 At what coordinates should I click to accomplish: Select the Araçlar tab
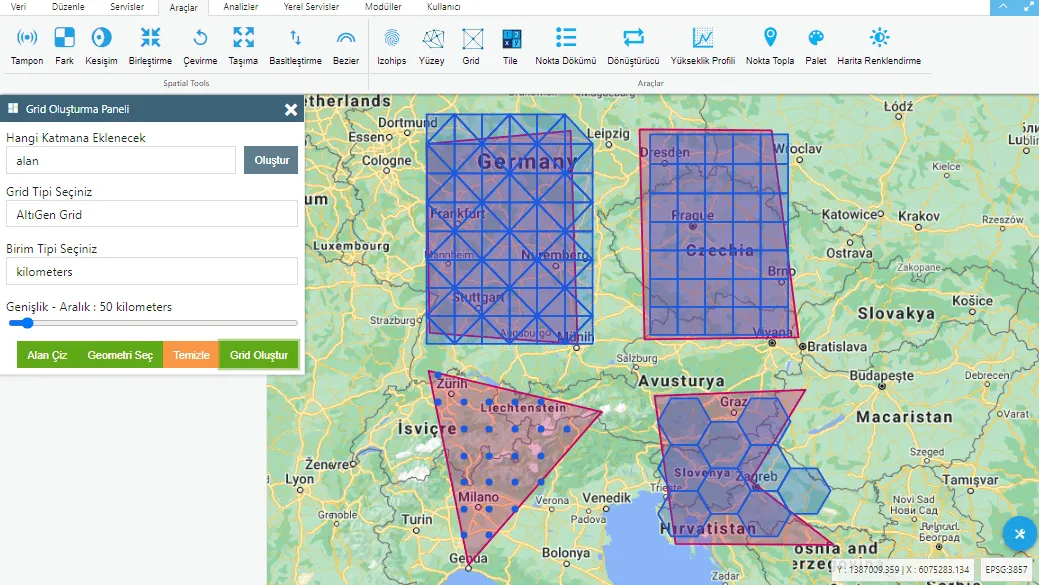click(184, 7)
